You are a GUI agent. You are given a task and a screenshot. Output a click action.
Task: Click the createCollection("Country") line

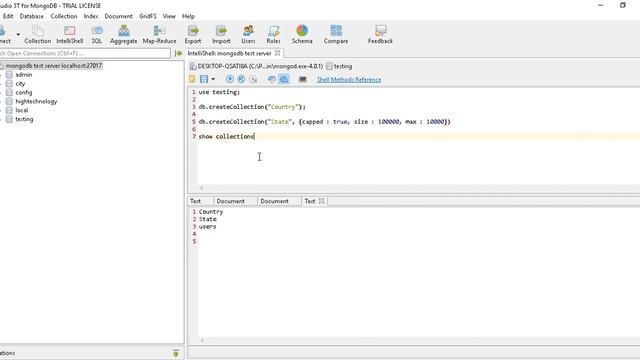click(252, 107)
